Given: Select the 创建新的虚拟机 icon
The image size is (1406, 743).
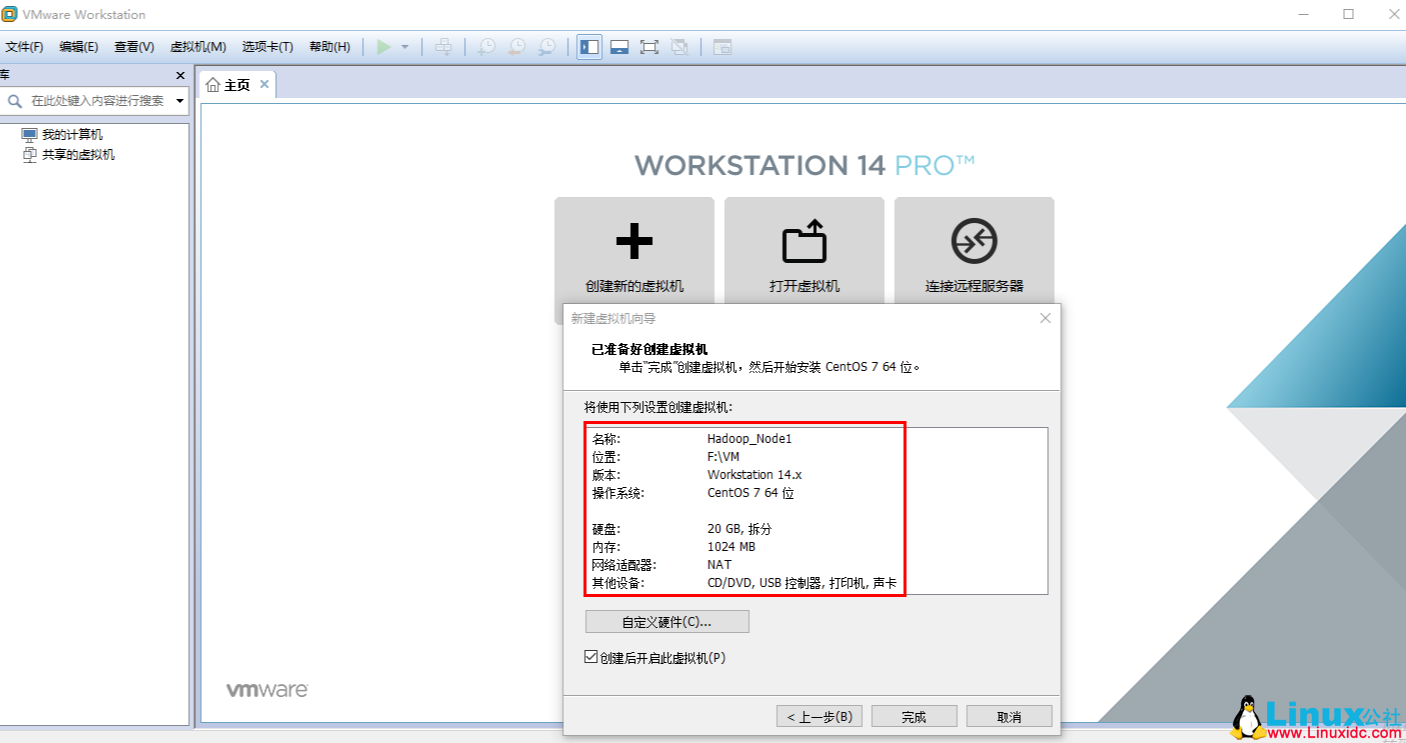Looking at the screenshot, I should [634, 240].
